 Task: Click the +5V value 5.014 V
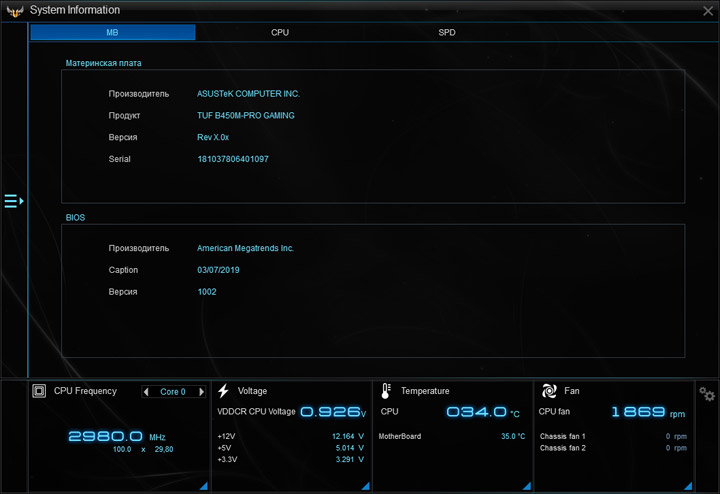pos(349,448)
